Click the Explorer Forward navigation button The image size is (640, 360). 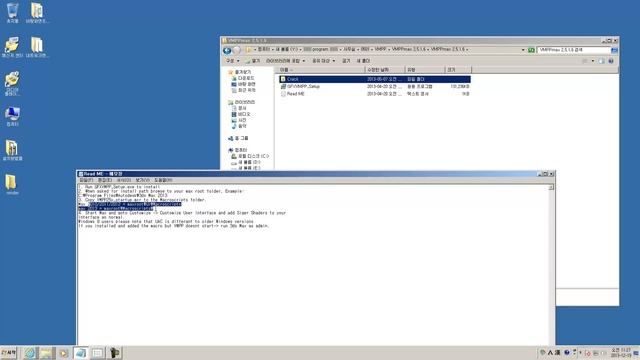236,50
